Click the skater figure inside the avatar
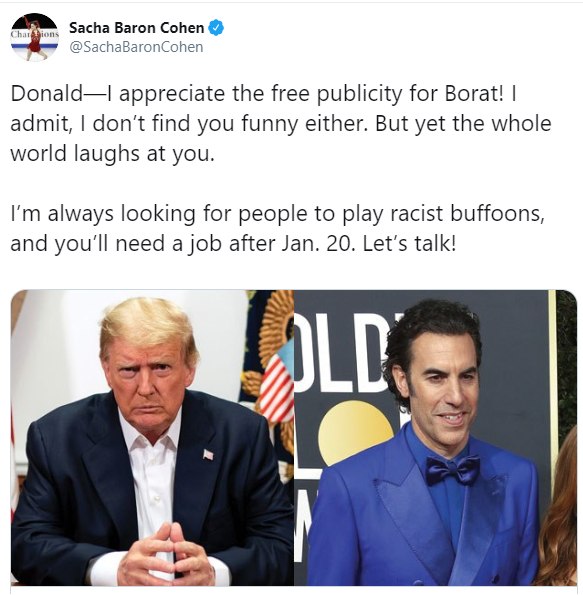583x596 pixels. point(34,38)
